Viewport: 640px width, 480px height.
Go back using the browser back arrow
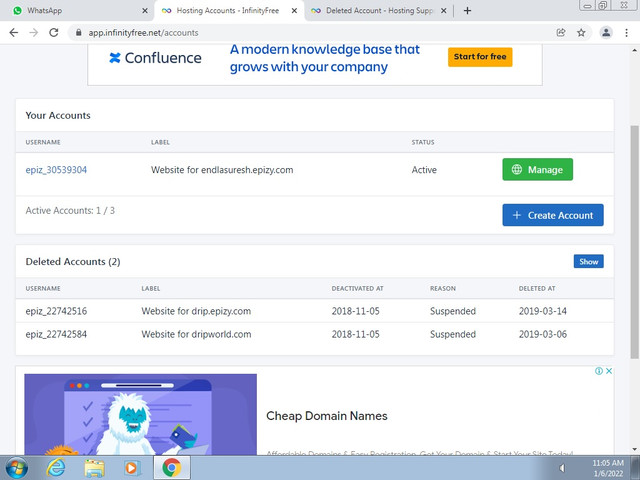[x=14, y=33]
